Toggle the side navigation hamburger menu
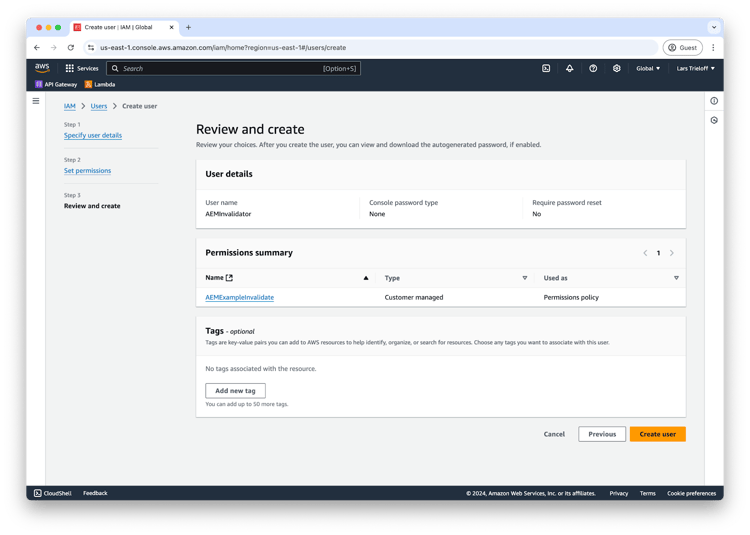Screen dimensions: 750x535 36,101
